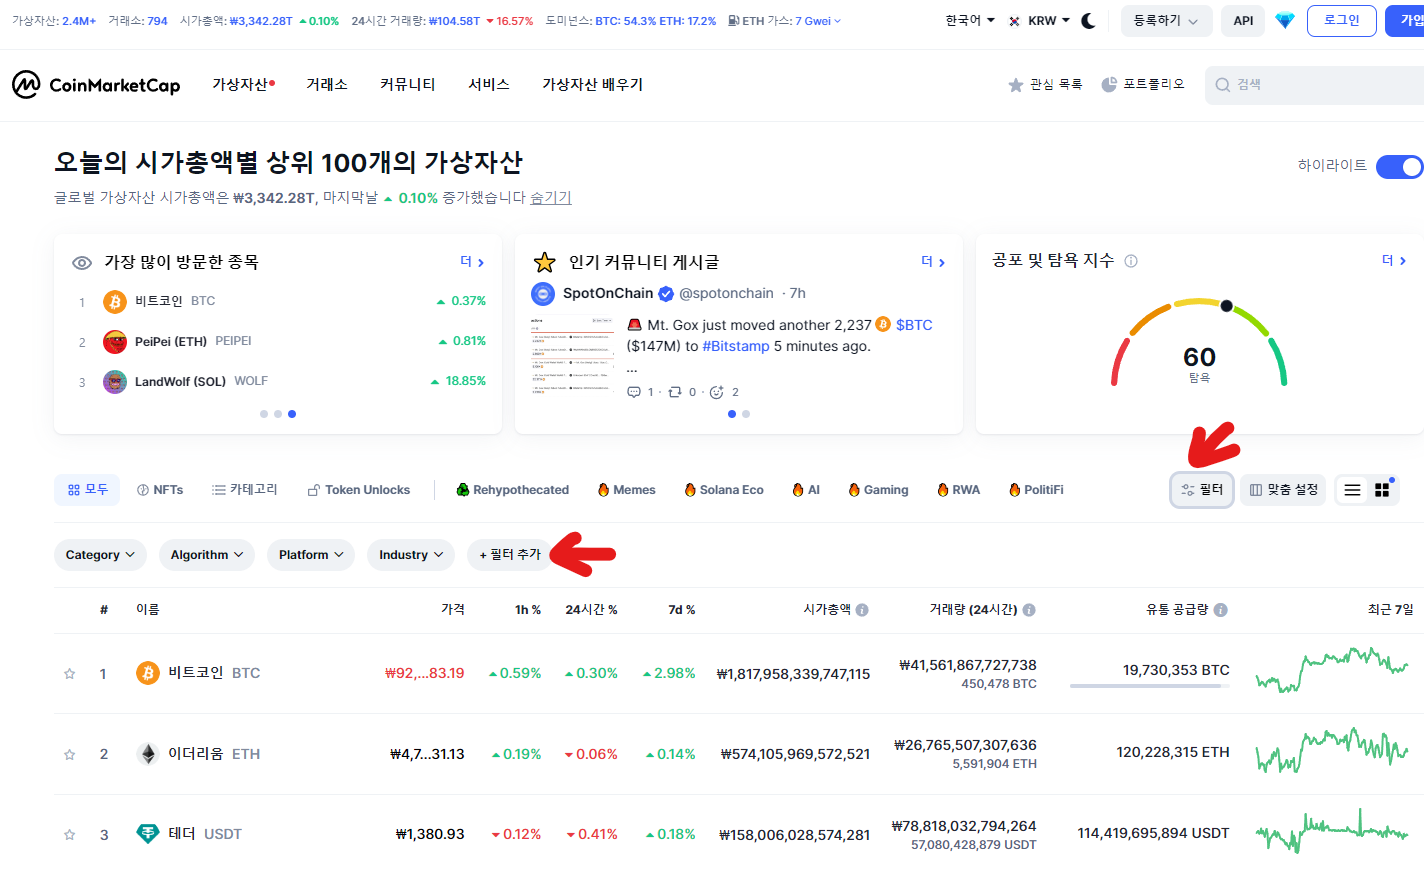Screen dimensions: 1424x871
Task: Open the 한국어 language dropdown
Action: tap(970, 20)
